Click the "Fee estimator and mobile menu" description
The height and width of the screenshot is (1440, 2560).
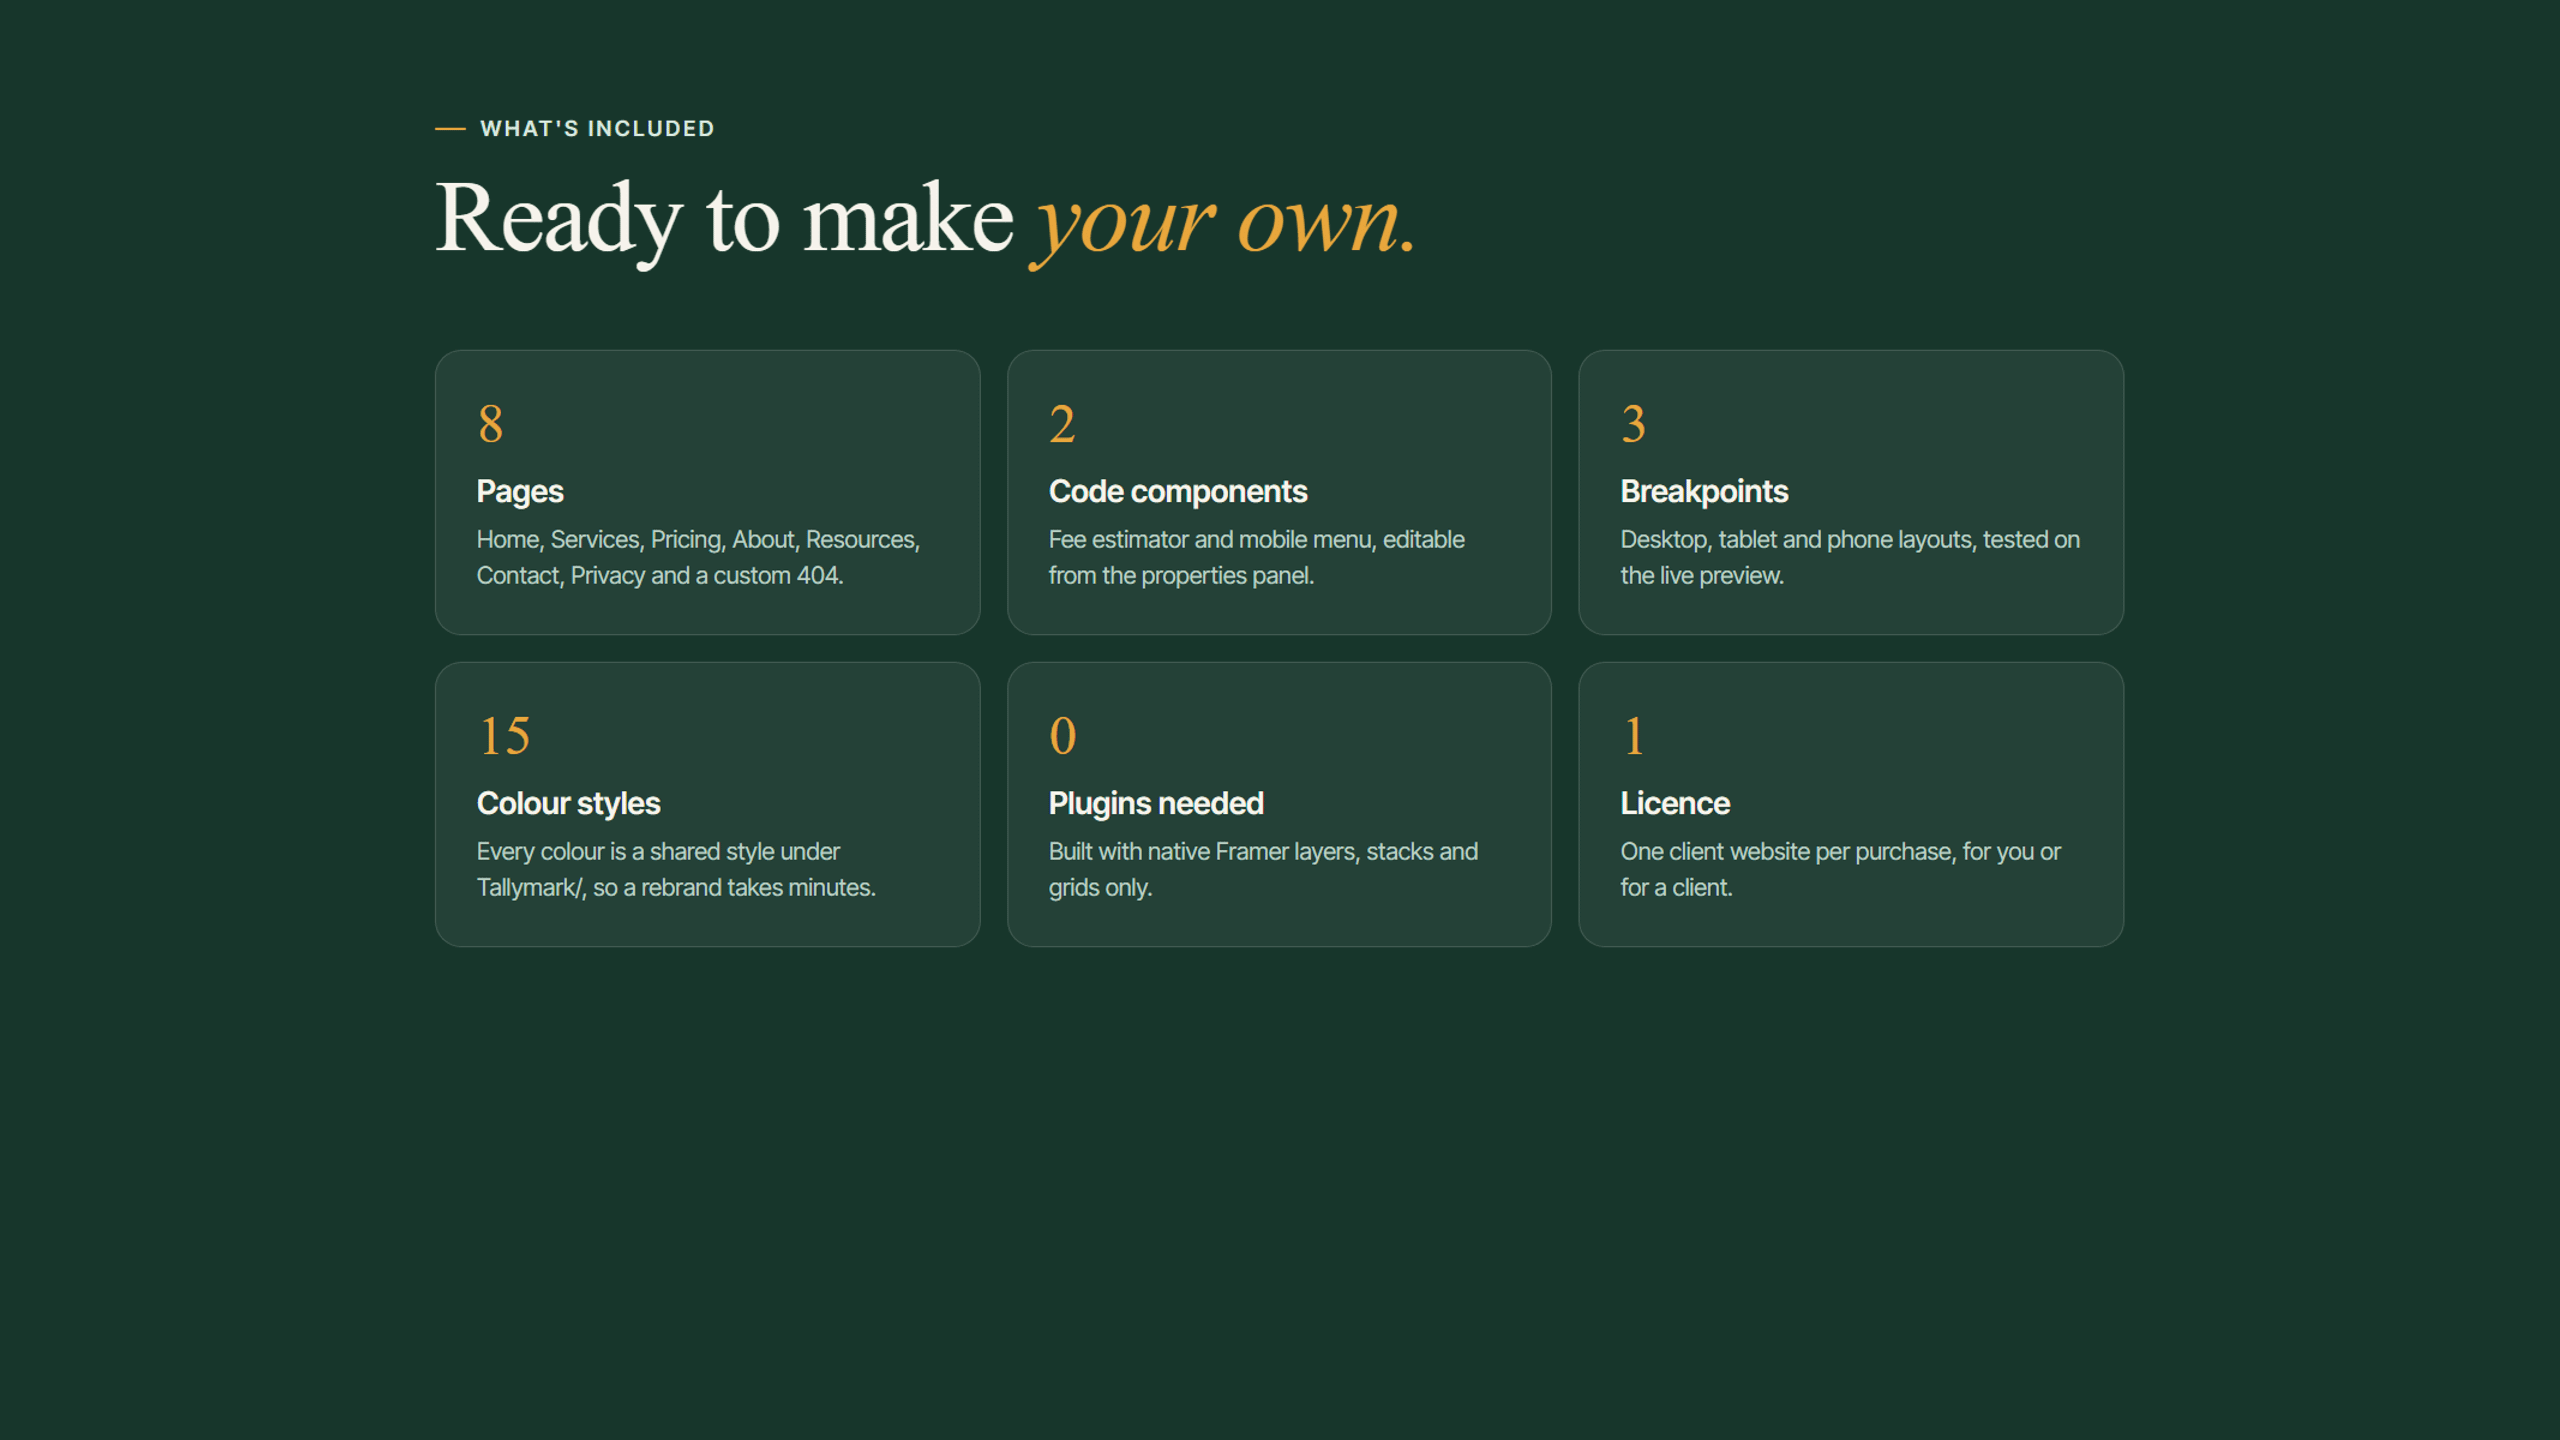point(1257,557)
